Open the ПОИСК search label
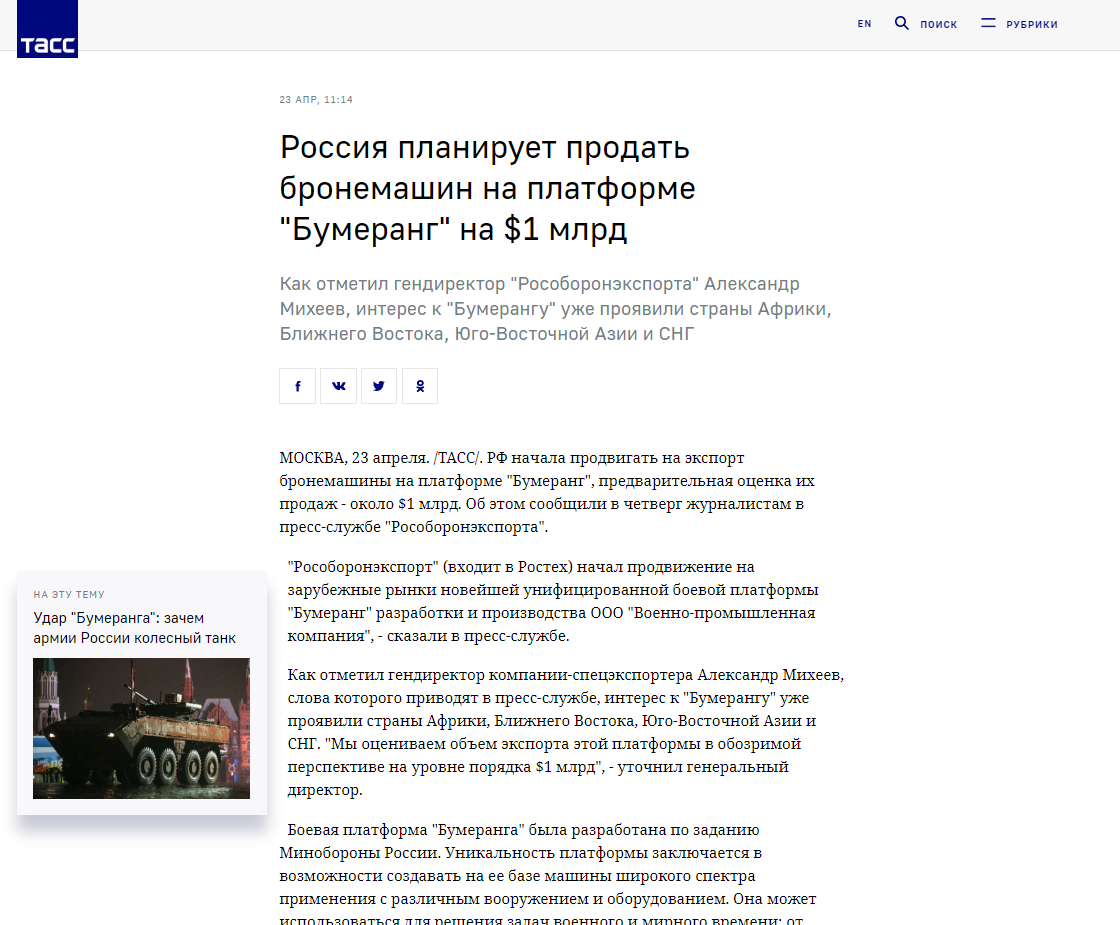This screenshot has width=1120, height=925. click(x=939, y=24)
